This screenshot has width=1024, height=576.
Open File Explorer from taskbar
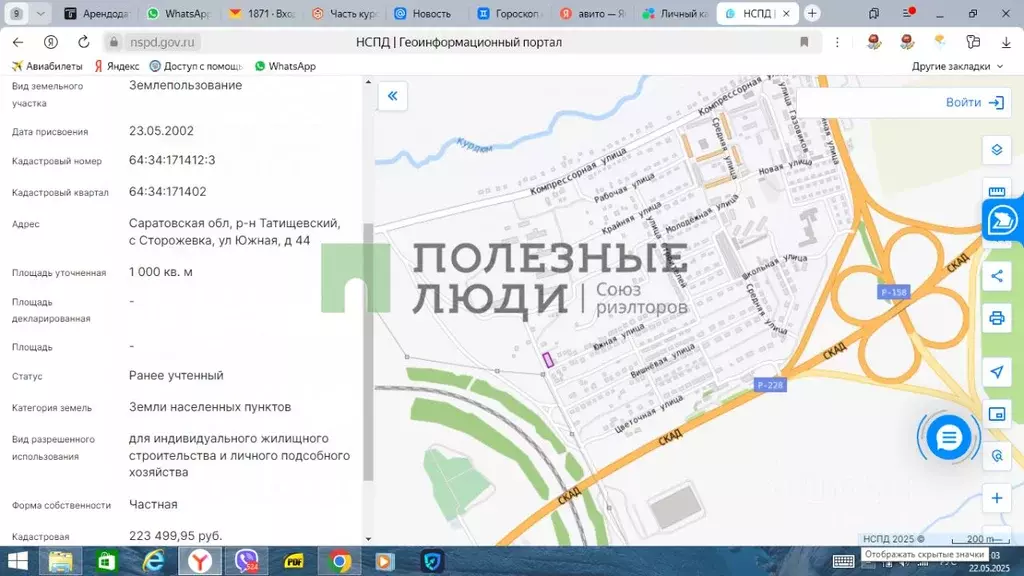[x=61, y=561]
